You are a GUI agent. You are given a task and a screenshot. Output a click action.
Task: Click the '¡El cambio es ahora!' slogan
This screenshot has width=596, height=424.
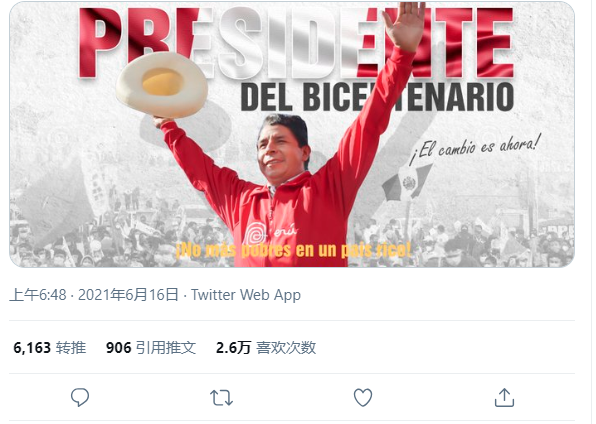pyautogui.click(x=474, y=148)
